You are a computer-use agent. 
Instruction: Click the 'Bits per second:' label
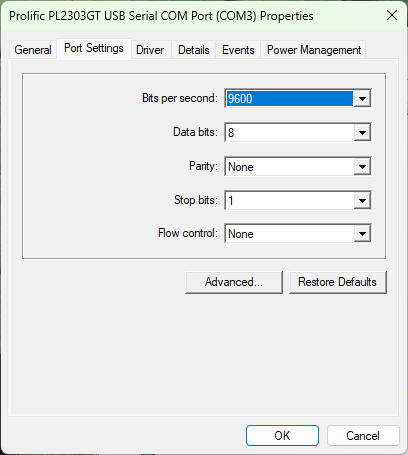point(180,98)
